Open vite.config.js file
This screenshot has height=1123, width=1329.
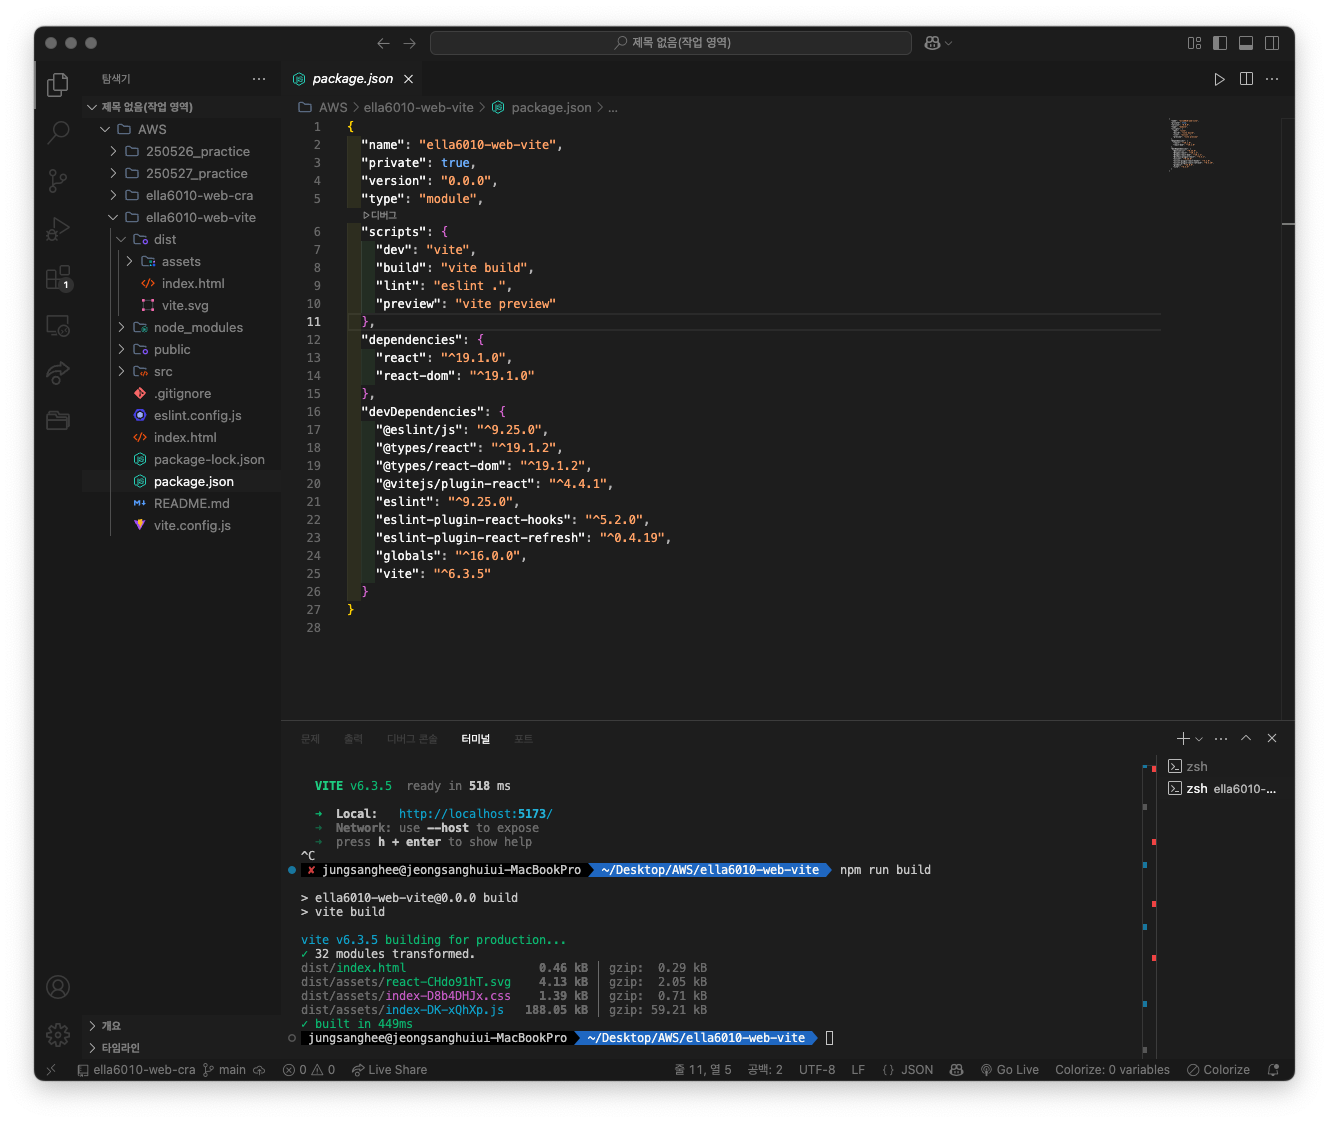(192, 525)
